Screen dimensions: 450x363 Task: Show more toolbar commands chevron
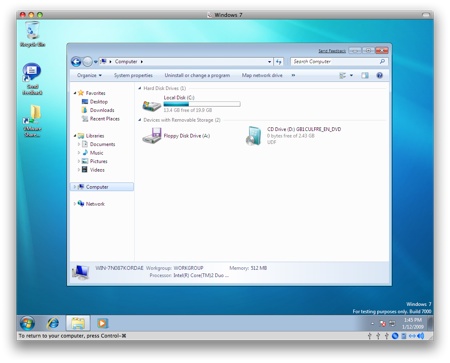click(x=293, y=75)
